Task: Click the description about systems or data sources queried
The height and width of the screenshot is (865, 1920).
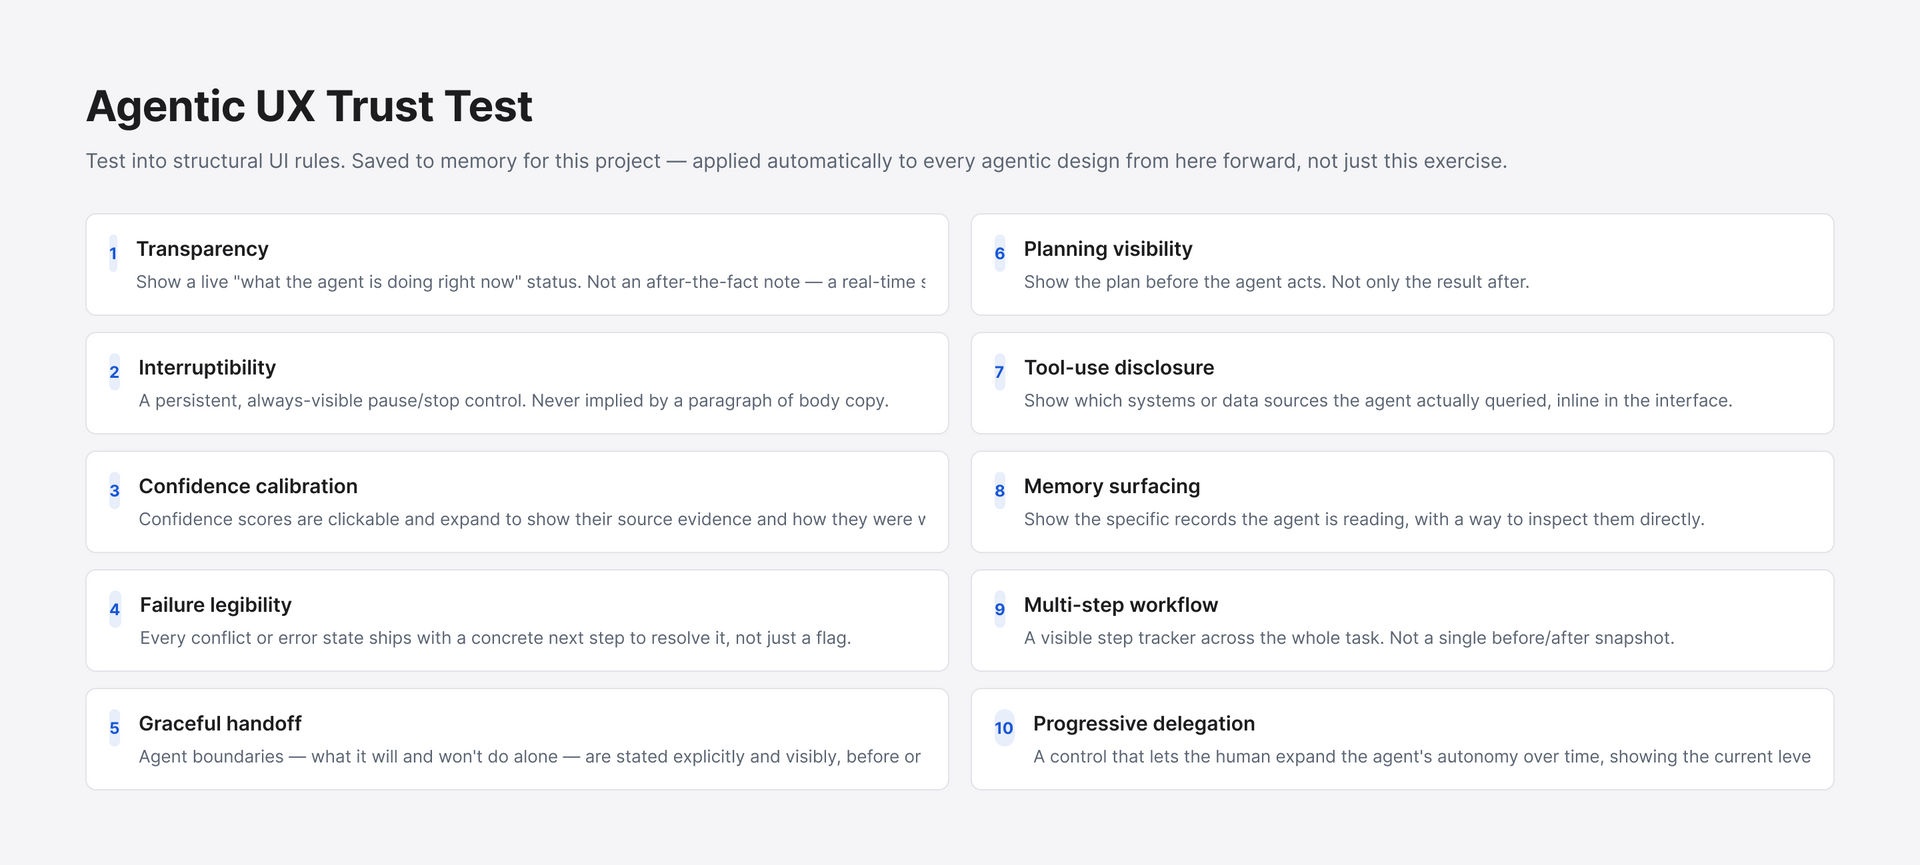Action: [x=1378, y=400]
